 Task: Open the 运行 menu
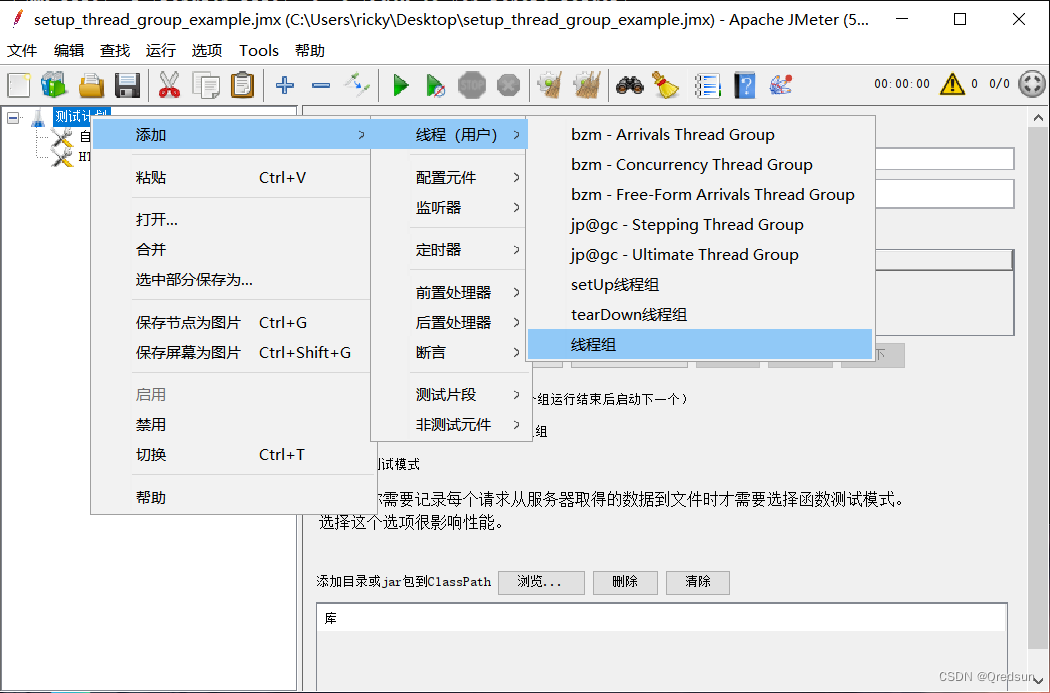[161, 51]
